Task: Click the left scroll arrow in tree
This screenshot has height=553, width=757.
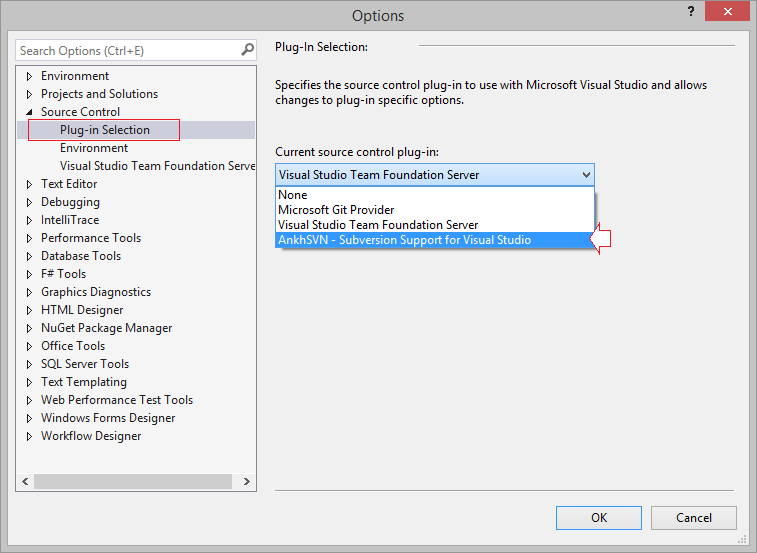Action: (25, 482)
